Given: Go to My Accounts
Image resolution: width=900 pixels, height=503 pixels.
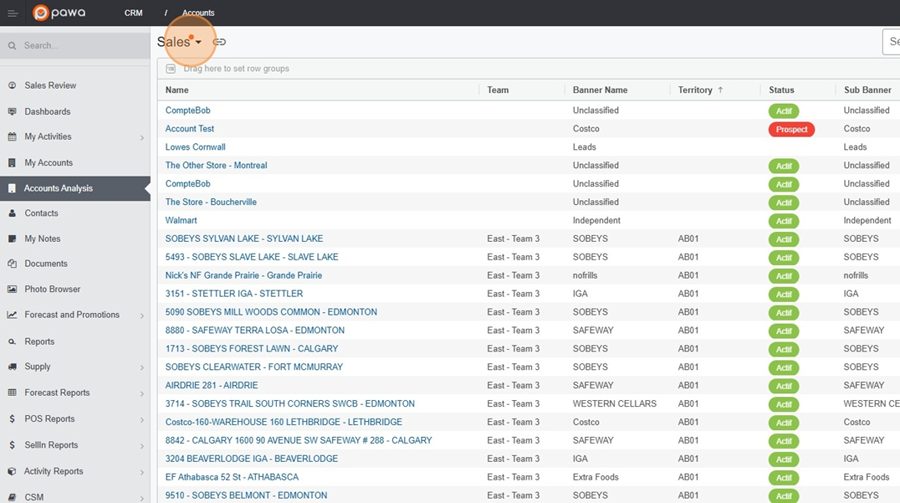Looking at the screenshot, I should pos(48,162).
